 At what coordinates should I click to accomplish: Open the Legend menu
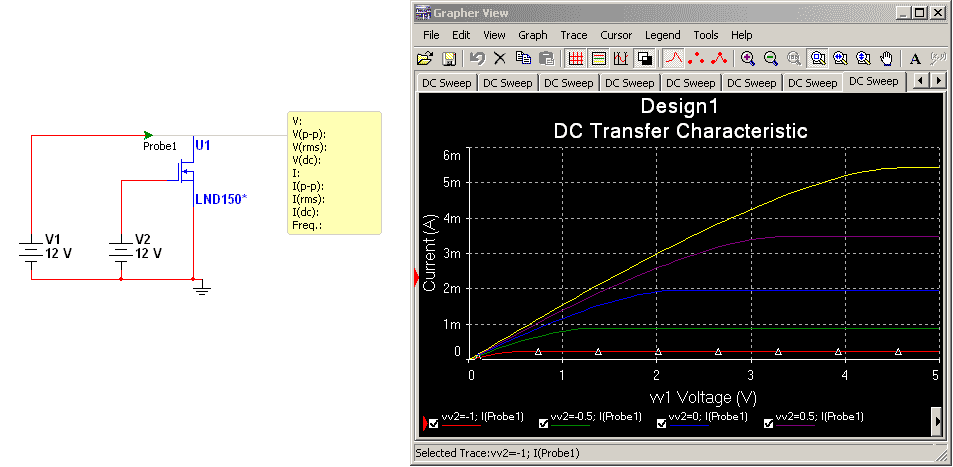662,35
